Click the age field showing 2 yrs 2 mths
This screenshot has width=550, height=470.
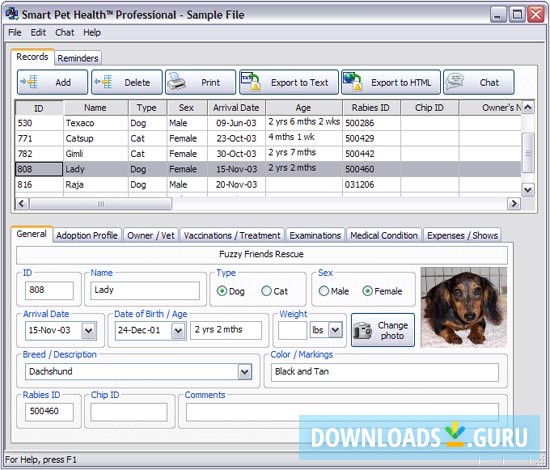pyautogui.click(x=226, y=330)
